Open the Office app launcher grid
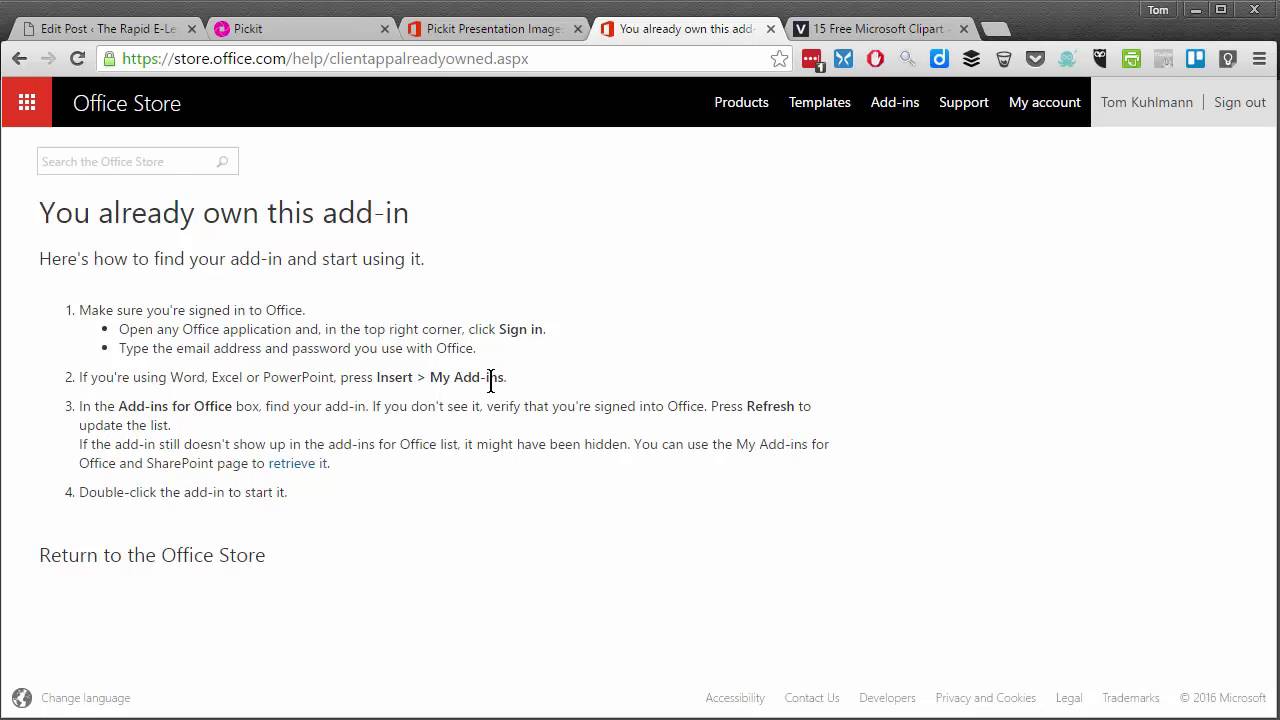Screen dimensions: 1280x720 point(27,102)
